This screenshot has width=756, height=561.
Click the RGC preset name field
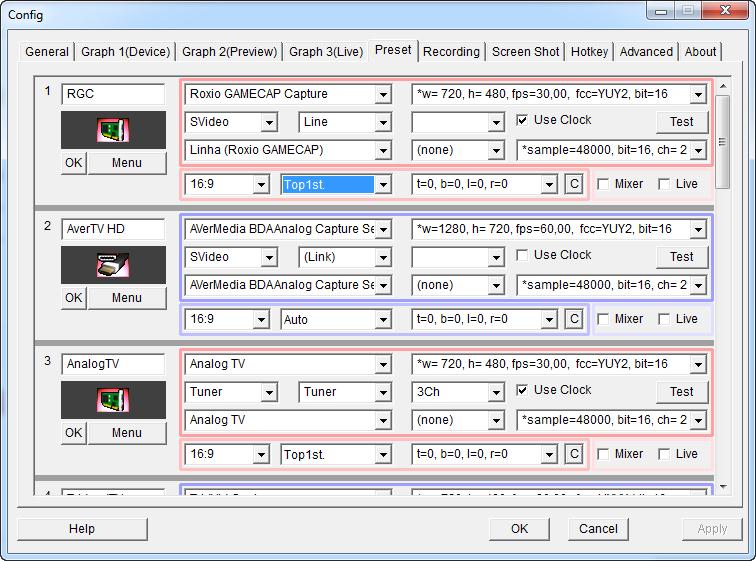(x=113, y=94)
